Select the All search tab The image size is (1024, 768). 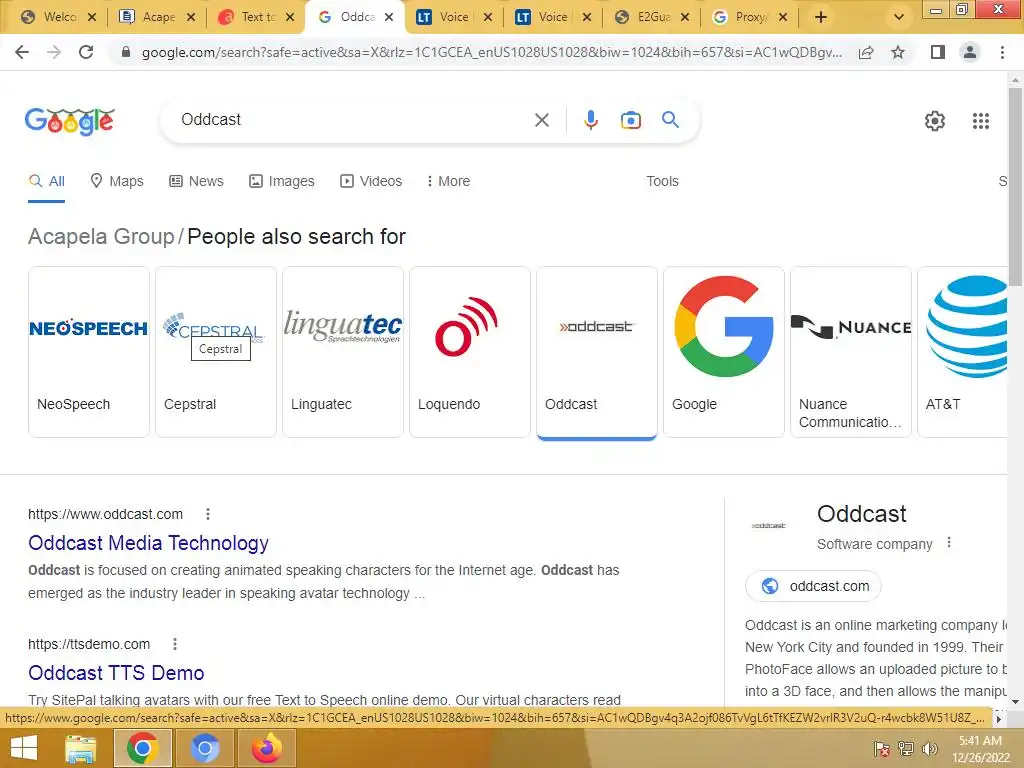coord(46,181)
